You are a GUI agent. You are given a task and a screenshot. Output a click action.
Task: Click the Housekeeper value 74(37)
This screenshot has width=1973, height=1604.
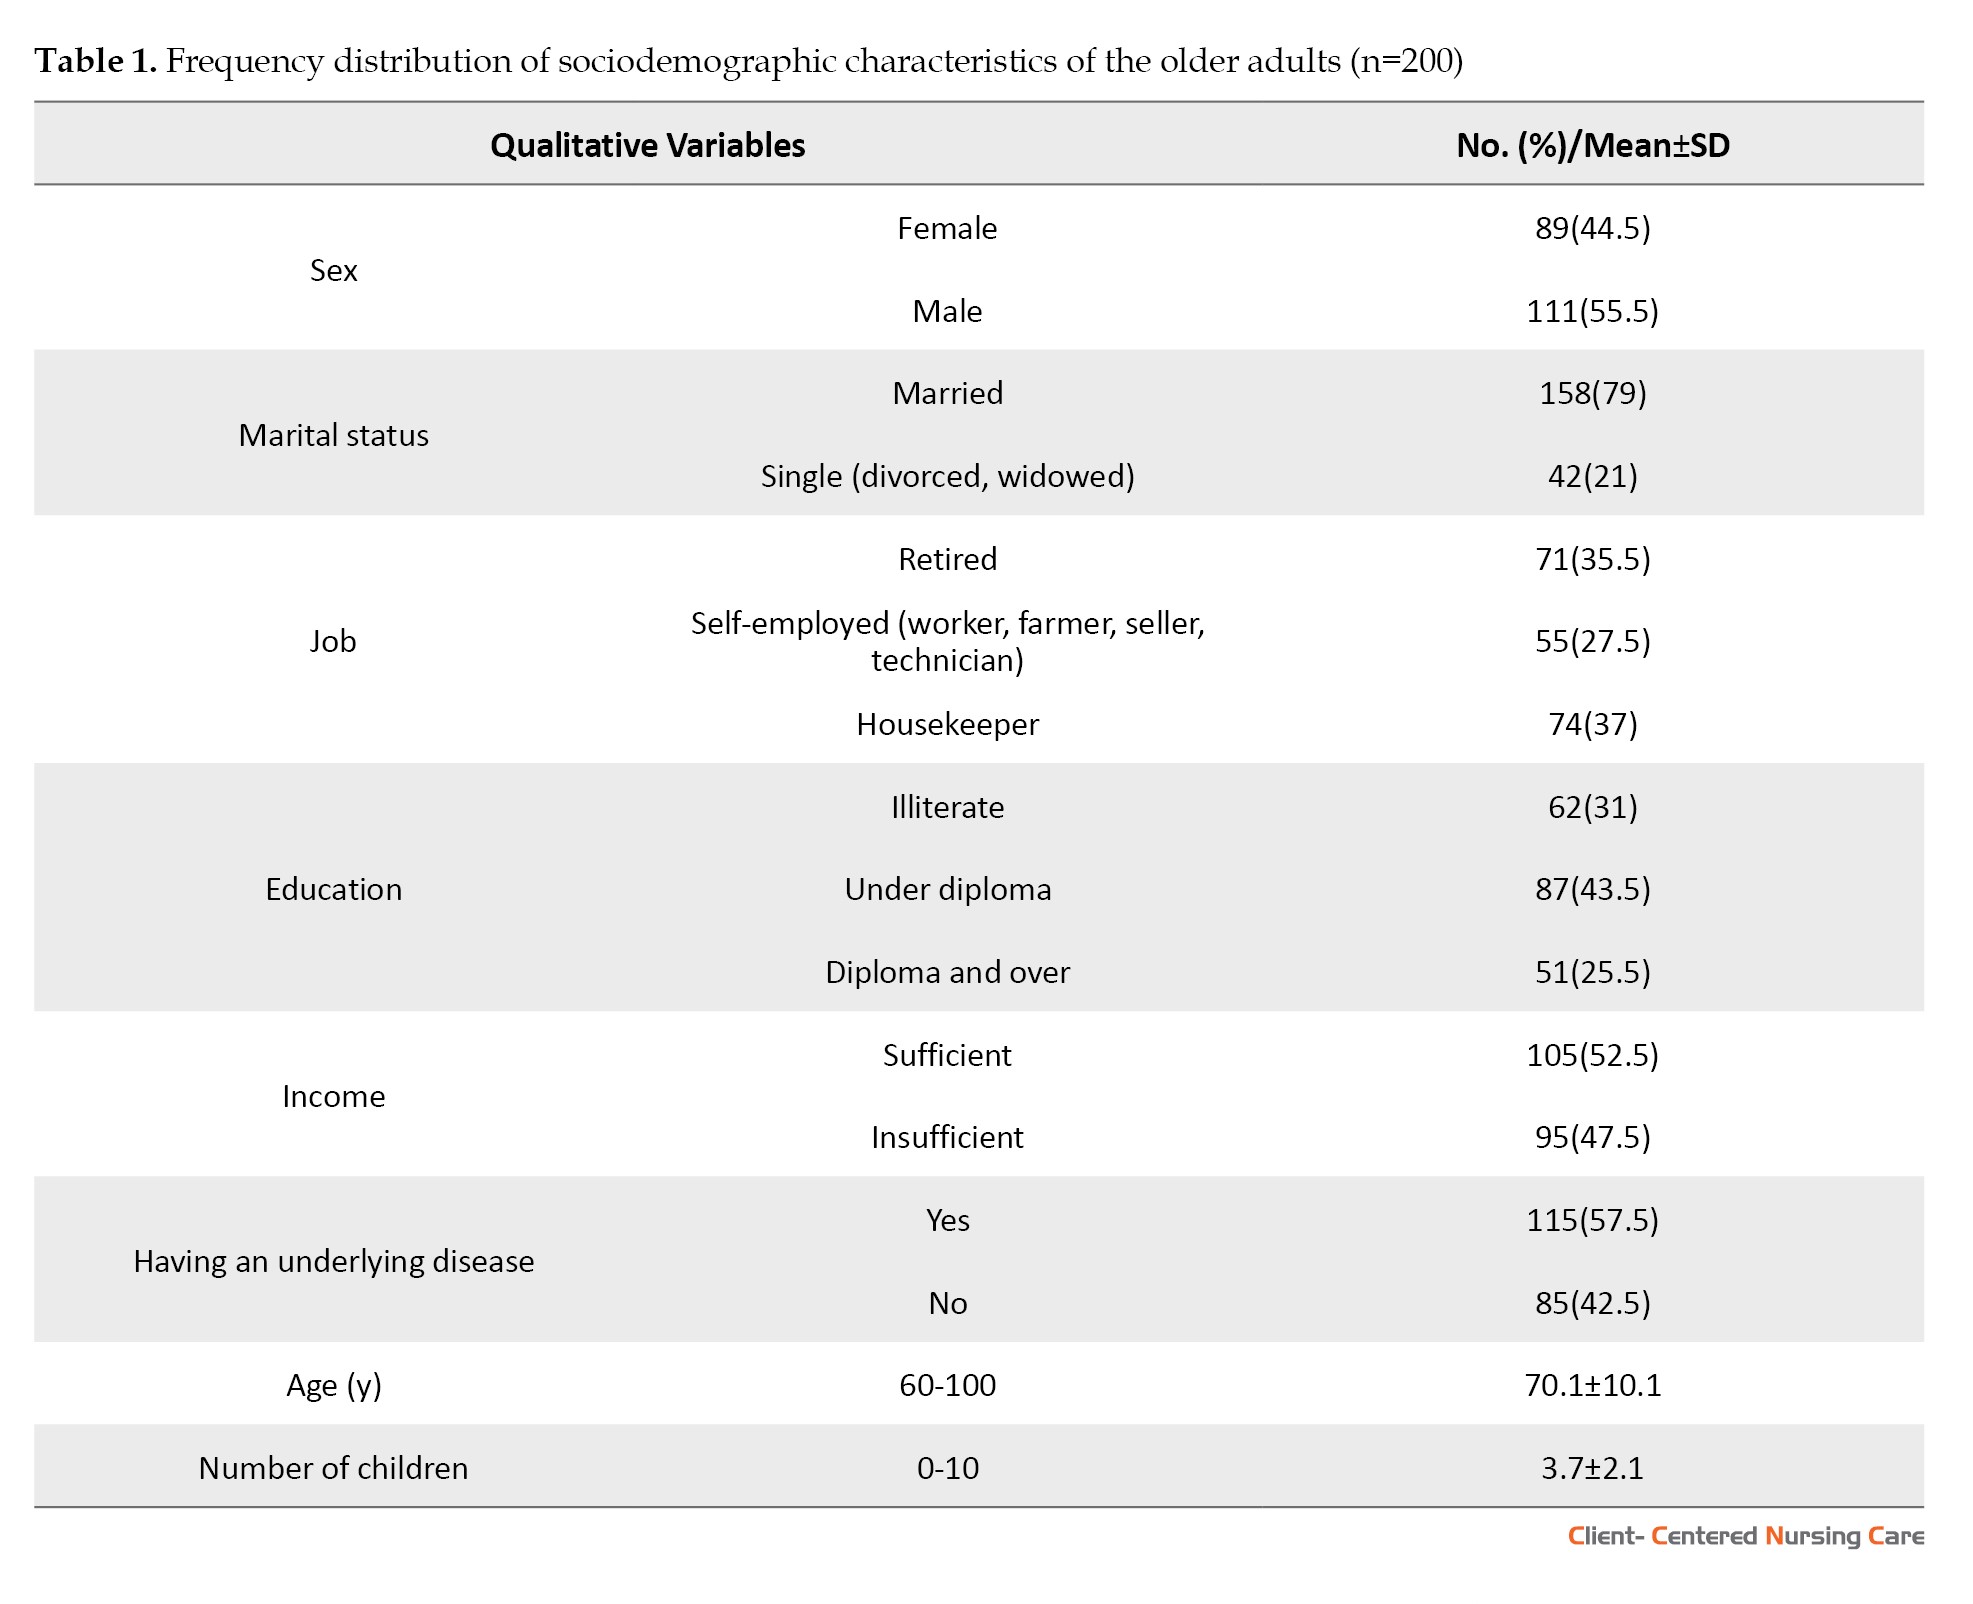pos(1592,724)
